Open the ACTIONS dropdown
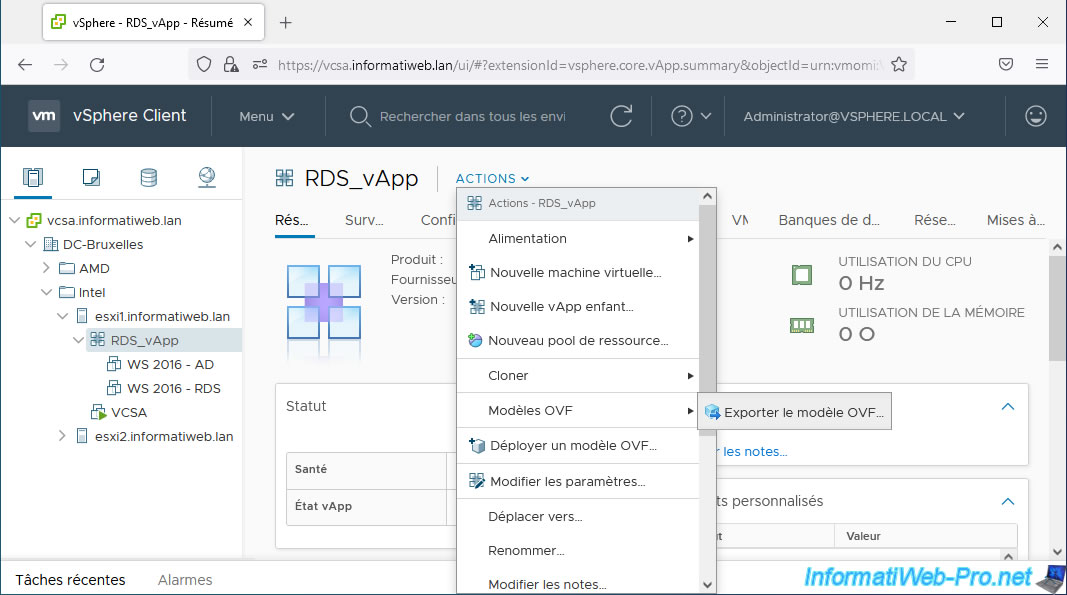Image resolution: width=1067 pixels, height=595 pixels. (492, 178)
